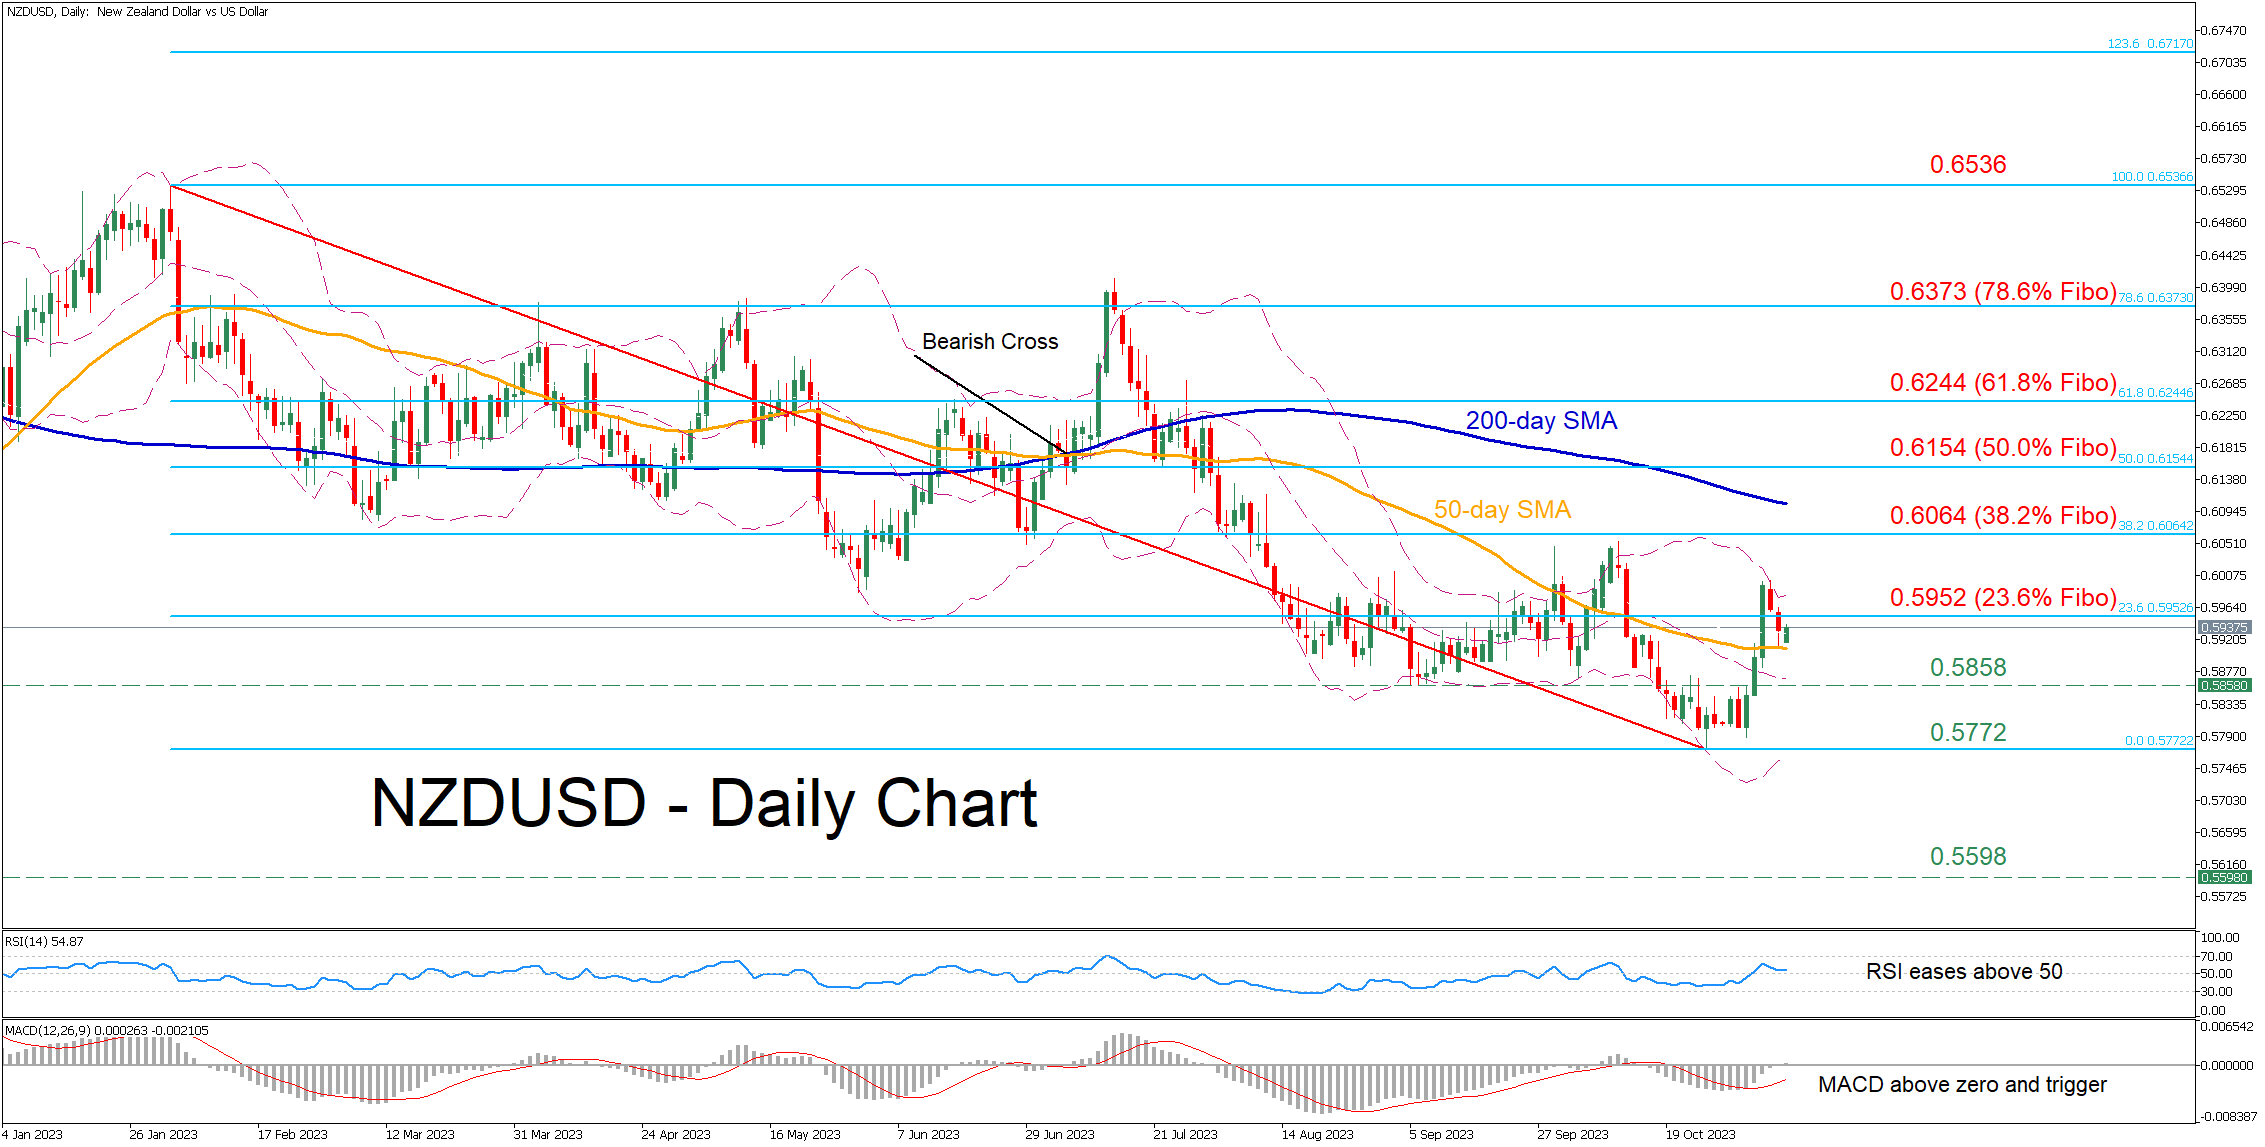2265x1147 pixels.
Task: Click the green 0.5598 support label
Action: [1967, 857]
